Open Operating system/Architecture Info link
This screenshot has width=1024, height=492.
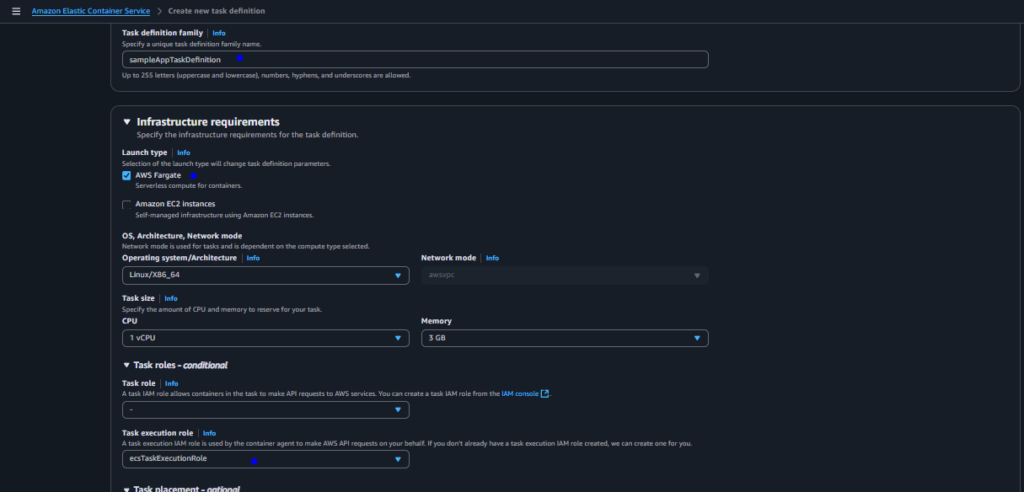click(x=253, y=258)
